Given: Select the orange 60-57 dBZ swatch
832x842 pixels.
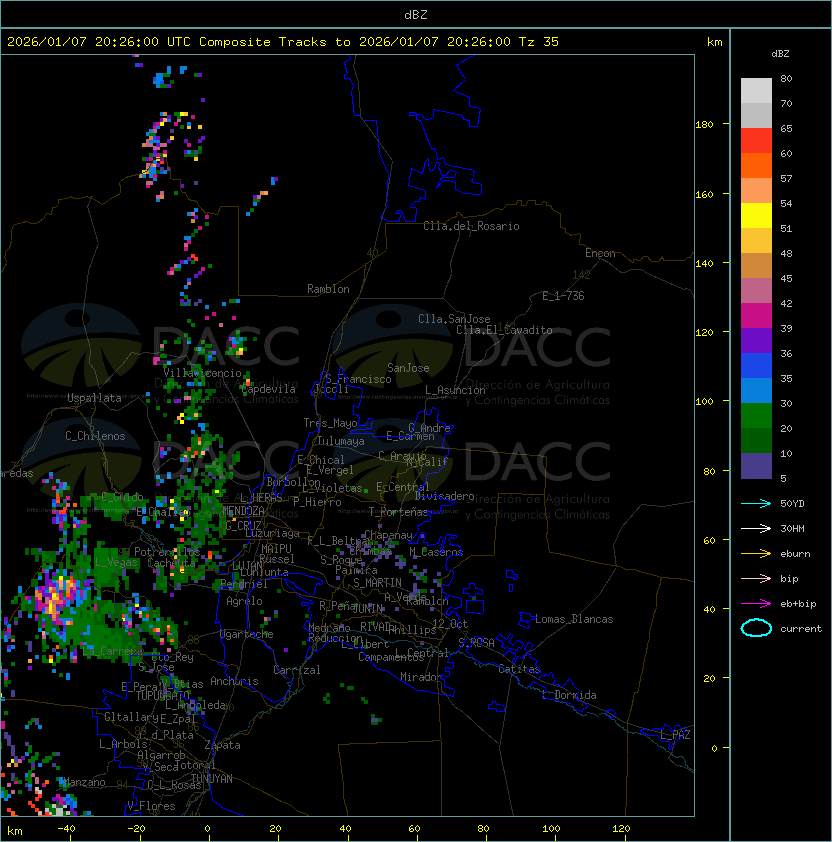Looking at the screenshot, I should [756, 165].
